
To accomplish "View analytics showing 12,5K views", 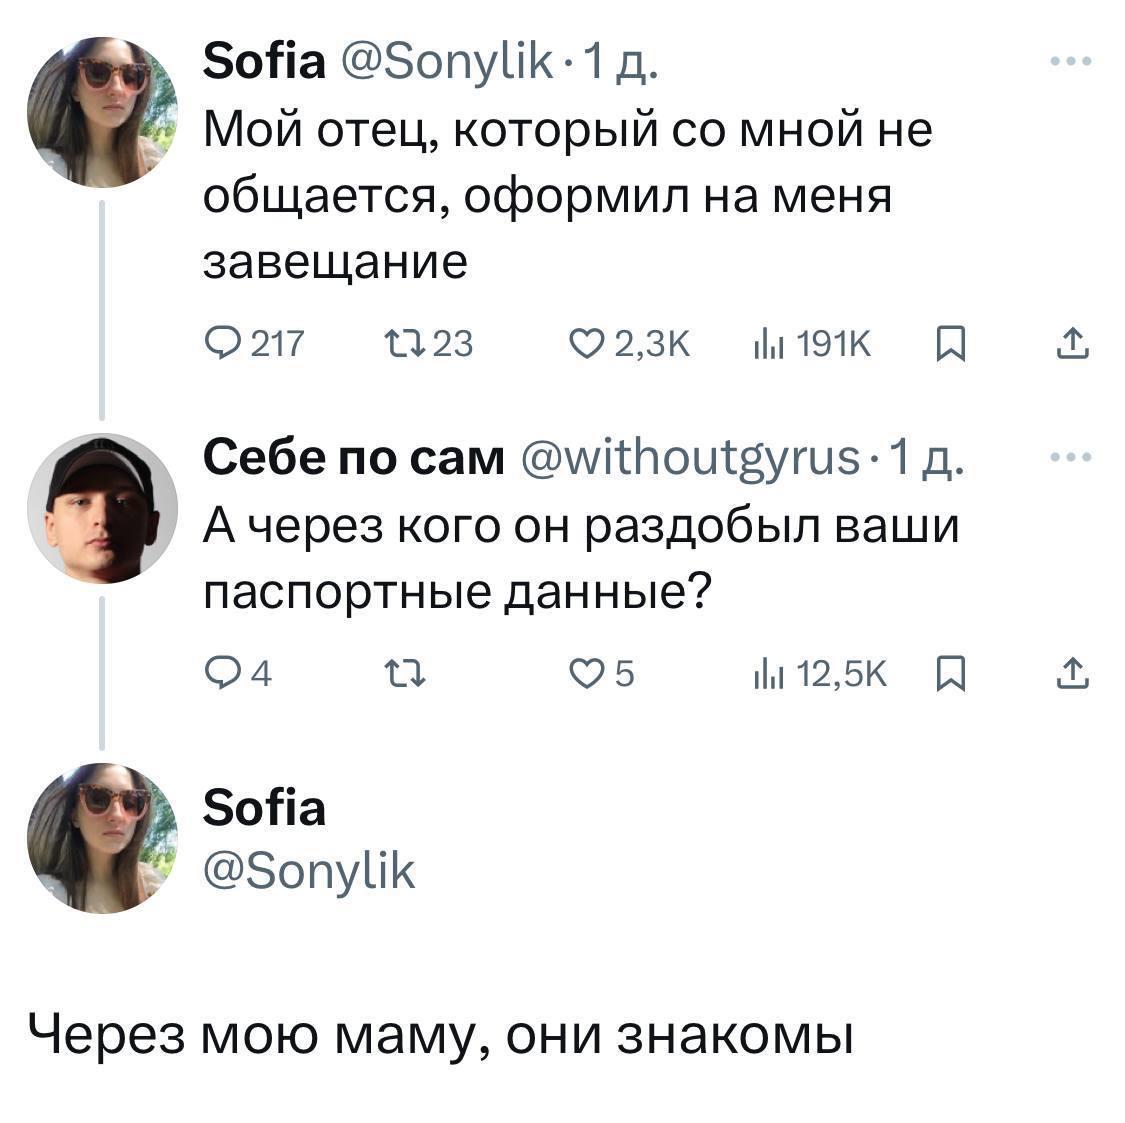I will point(766,677).
